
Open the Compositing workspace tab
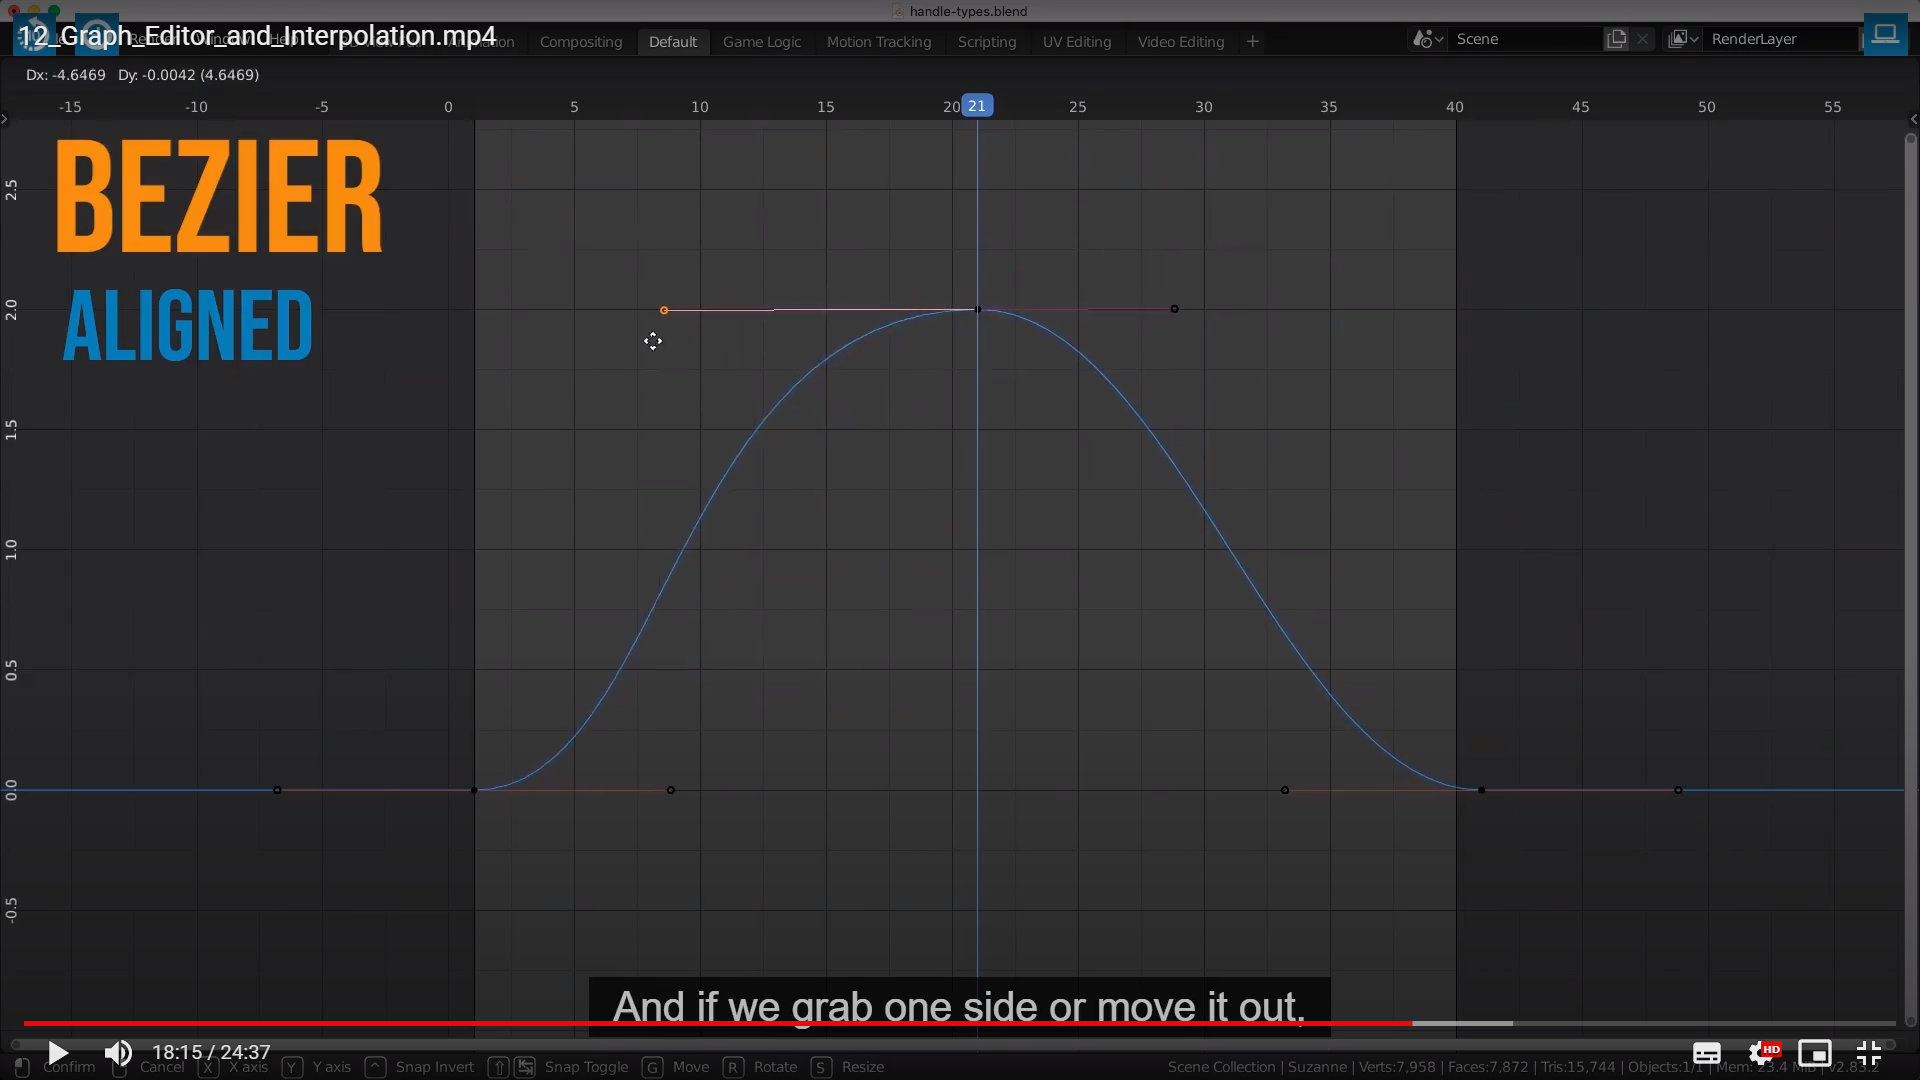(580, 42)
